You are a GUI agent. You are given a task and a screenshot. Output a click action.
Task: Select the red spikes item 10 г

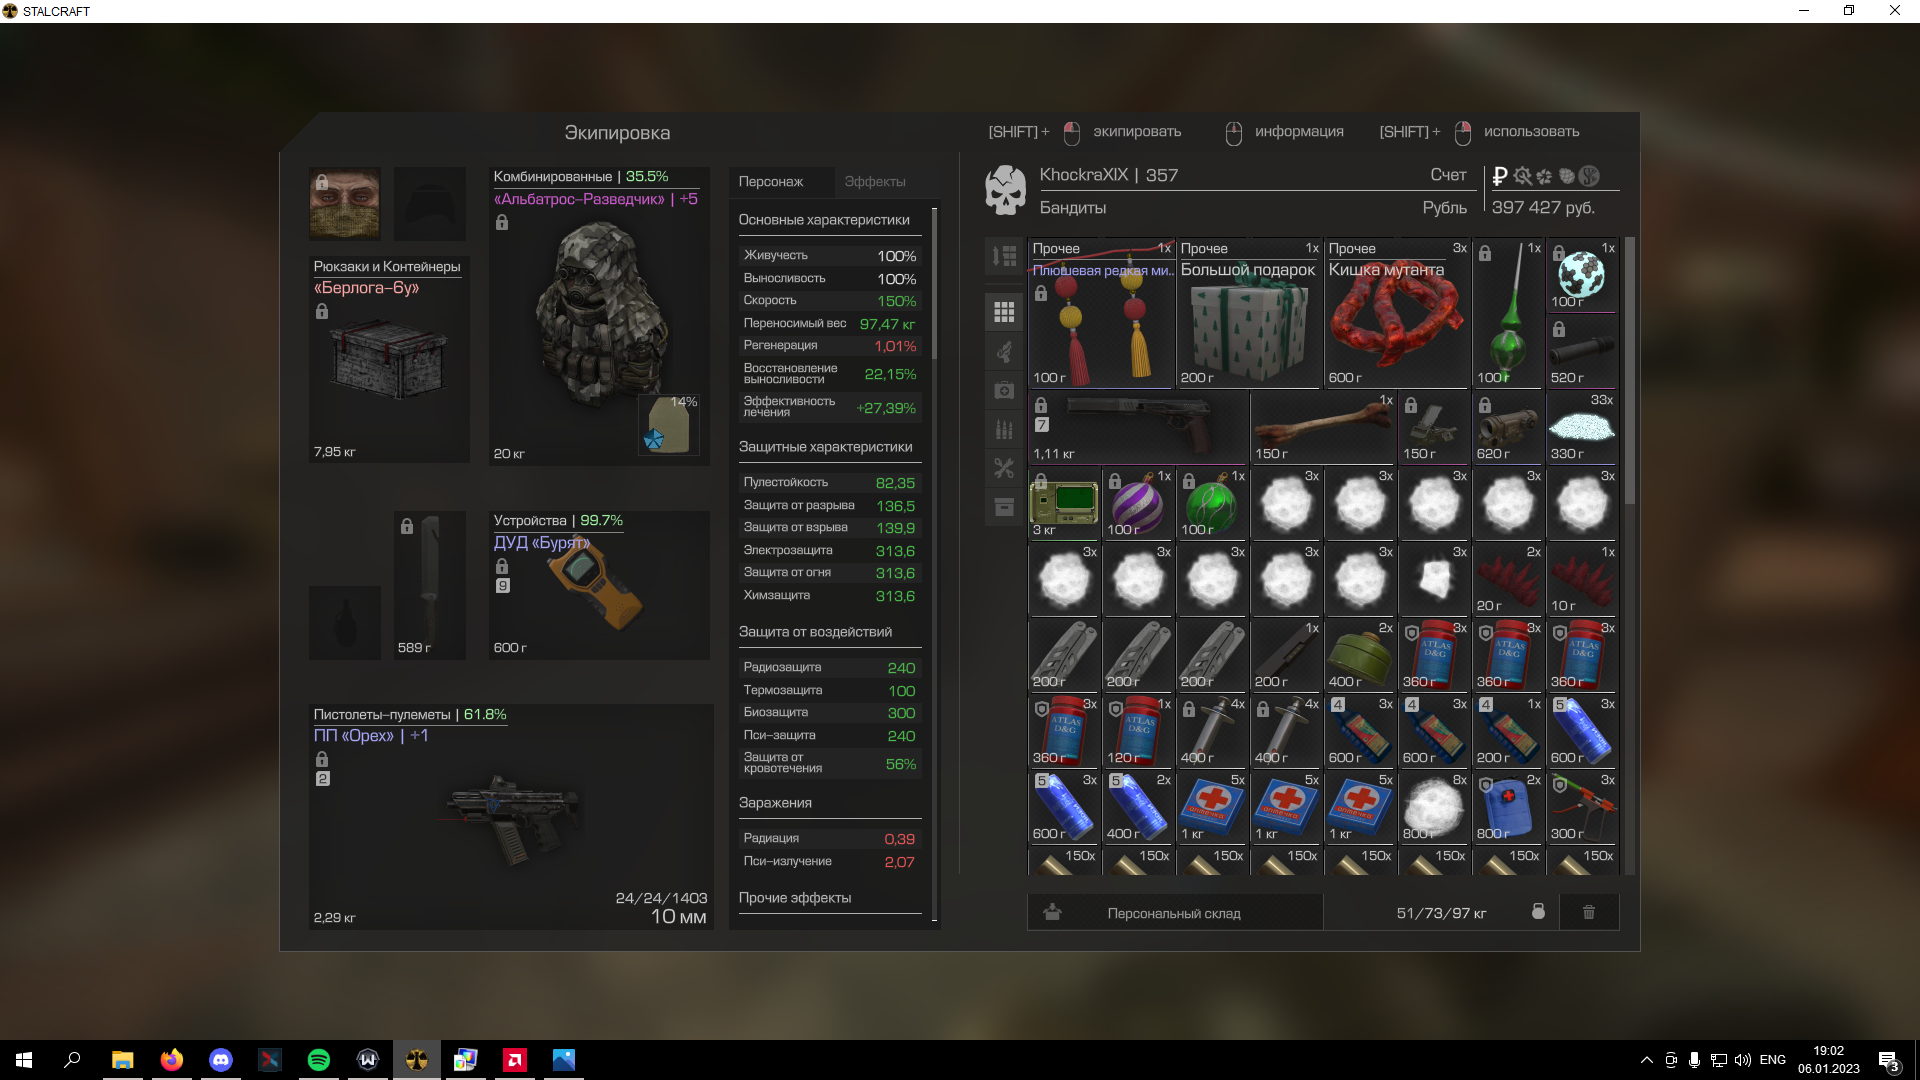(x=1582, y=579)
